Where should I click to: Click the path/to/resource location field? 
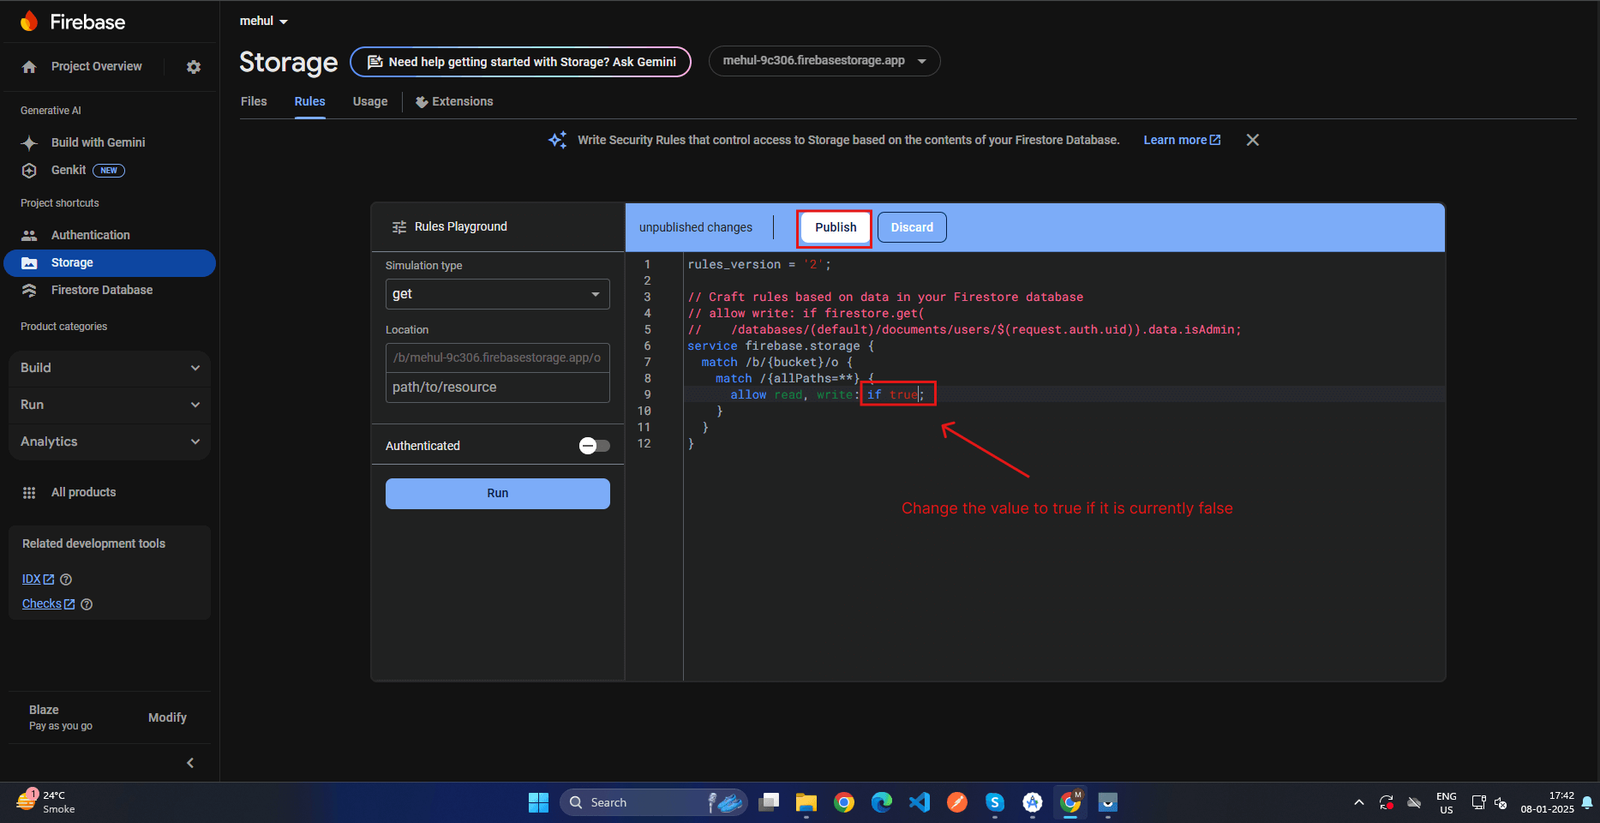tap(497, 388)
